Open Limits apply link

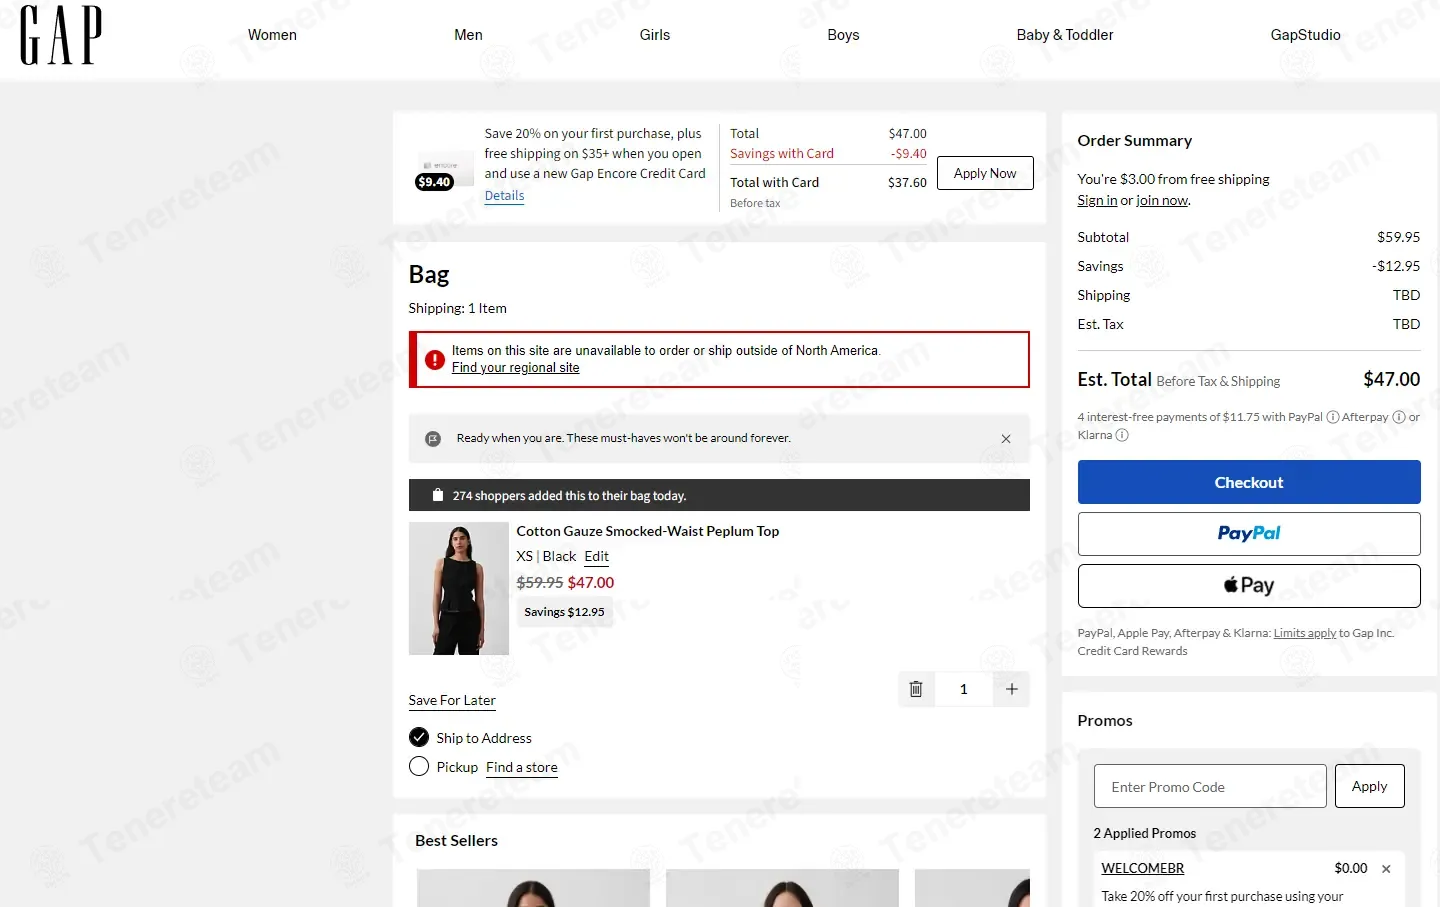click(x=1305, y=633)
